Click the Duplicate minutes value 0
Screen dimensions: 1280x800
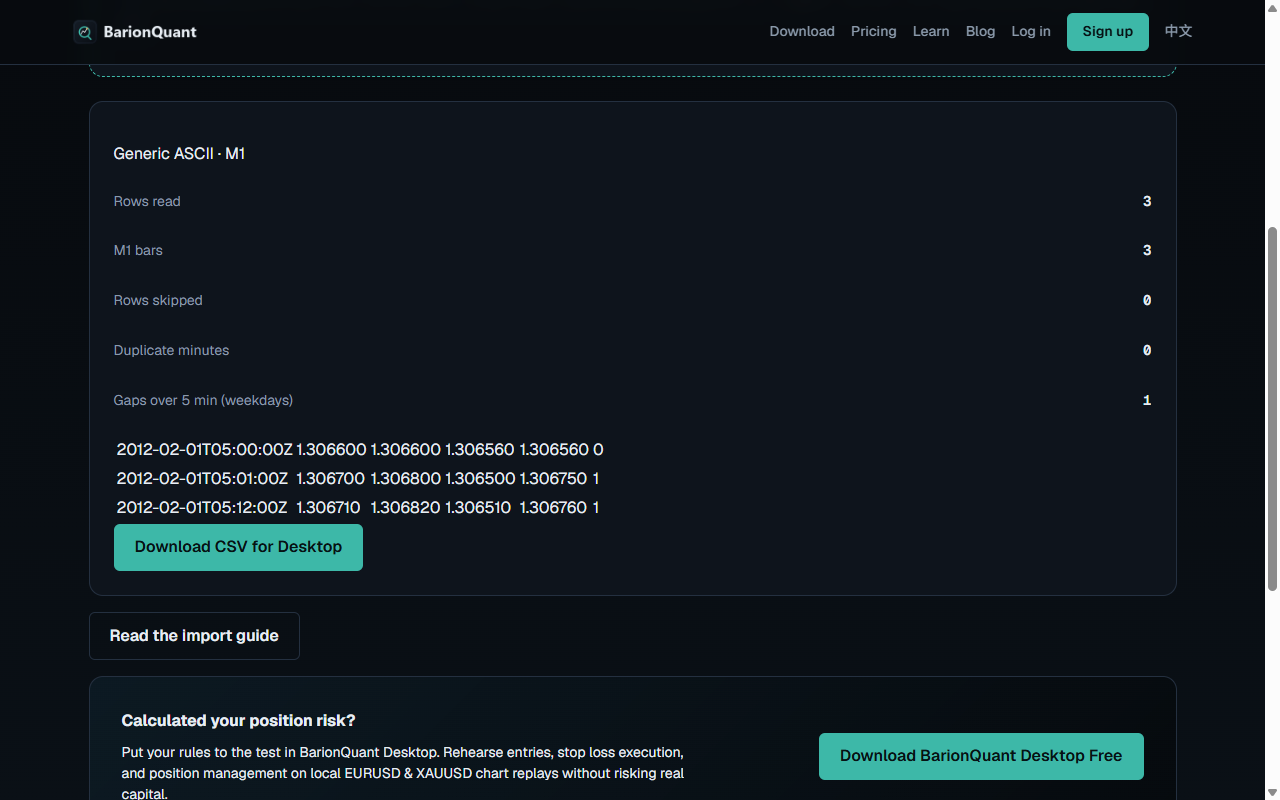tap(1147, 350)
